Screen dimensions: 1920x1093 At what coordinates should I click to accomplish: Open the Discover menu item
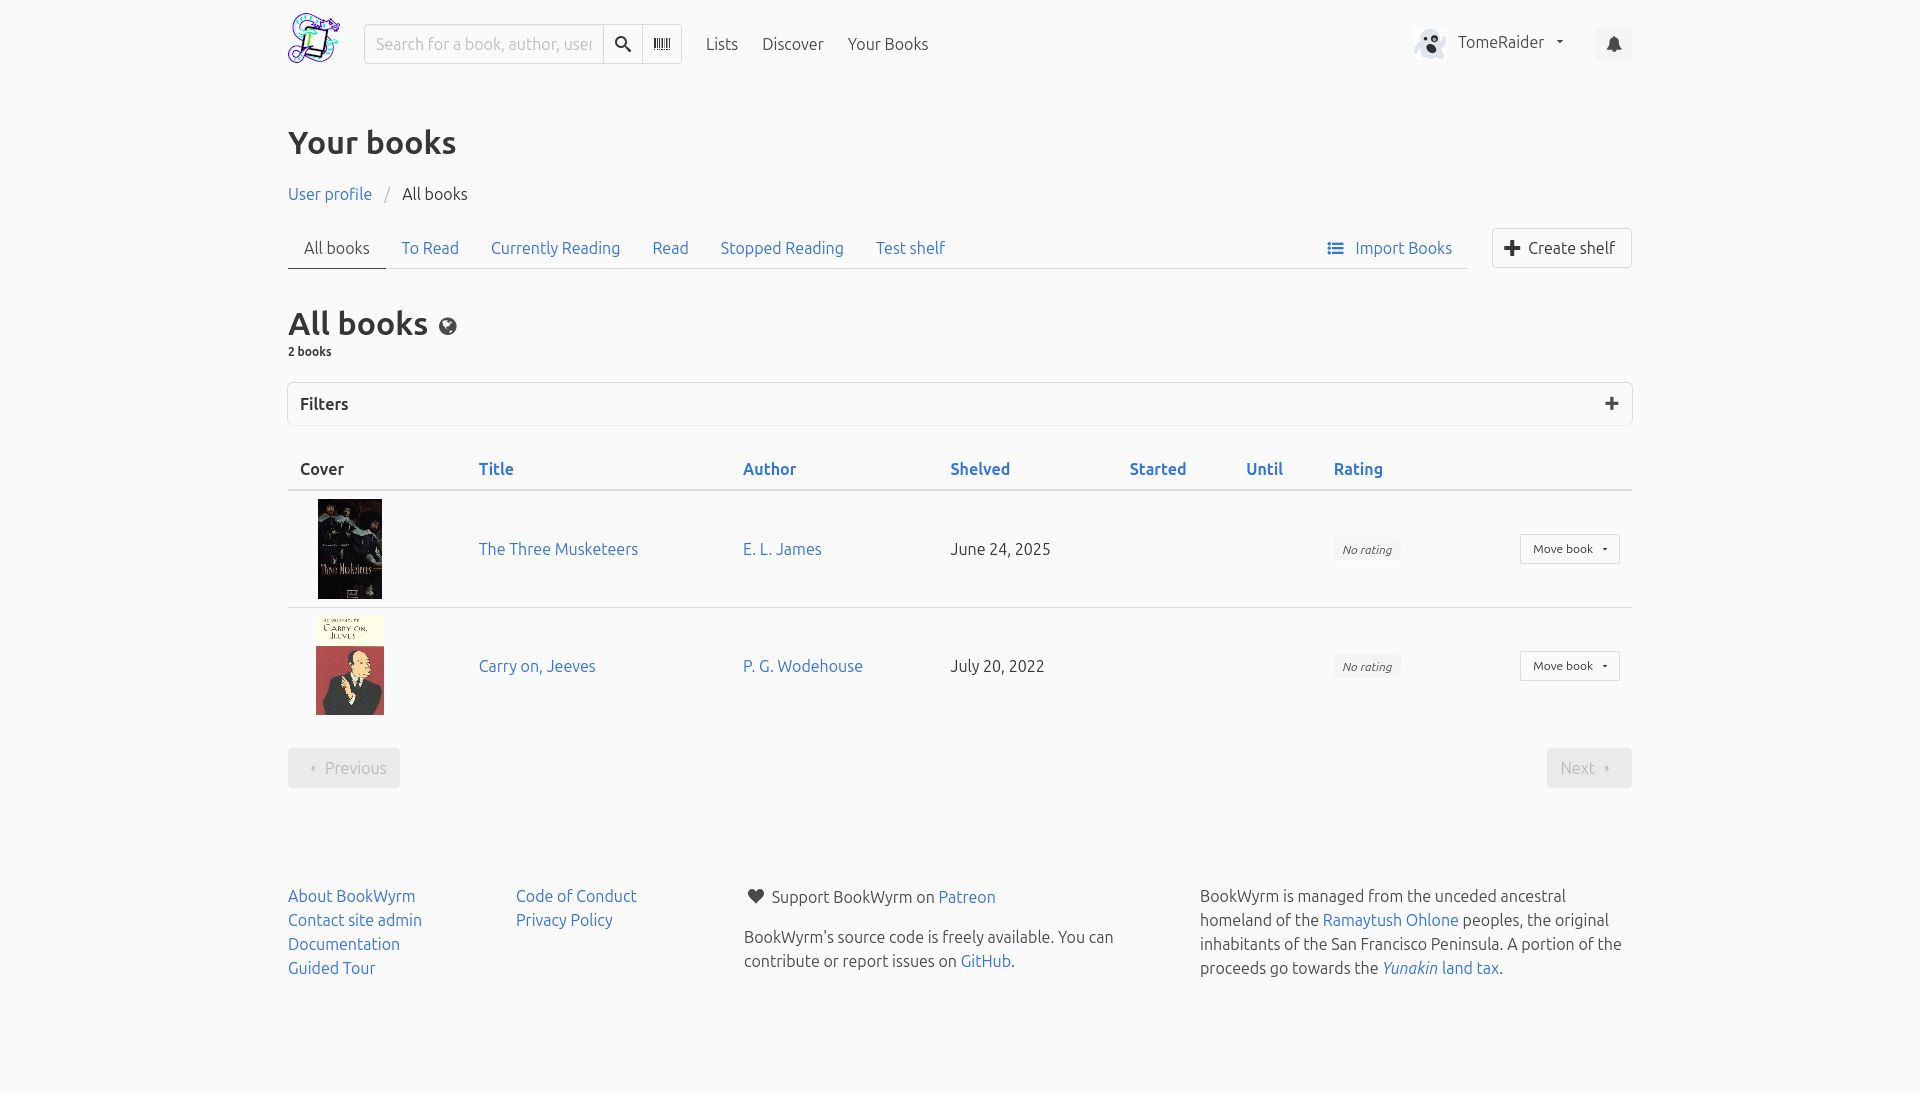point(792,44)
